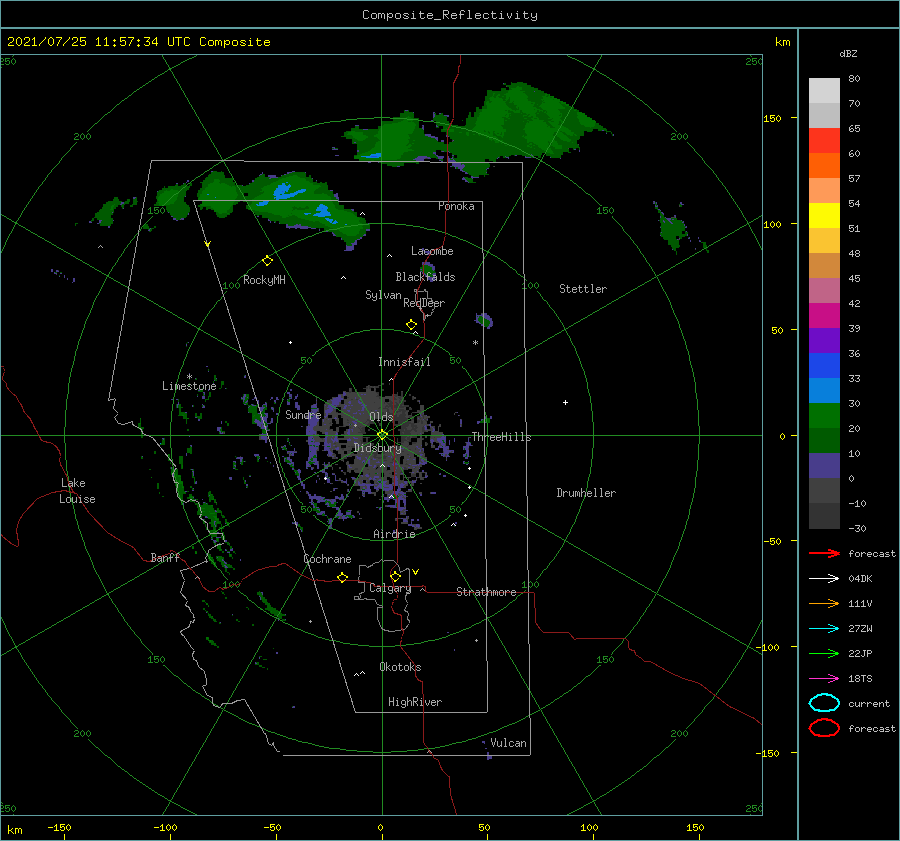Click the Strathmore town label
This screenshot has width=900, height=841.
coord(486,592)
